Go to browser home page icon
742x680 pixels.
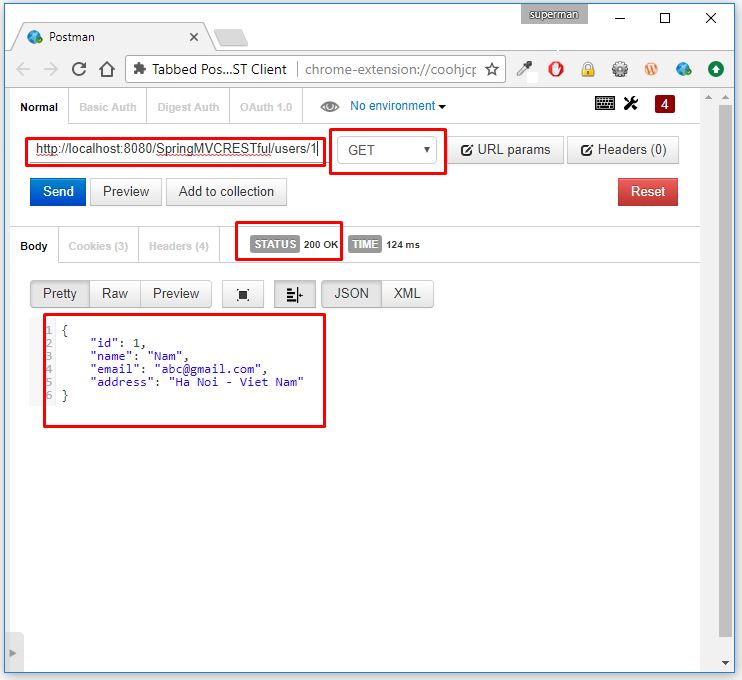click(107, 70)
